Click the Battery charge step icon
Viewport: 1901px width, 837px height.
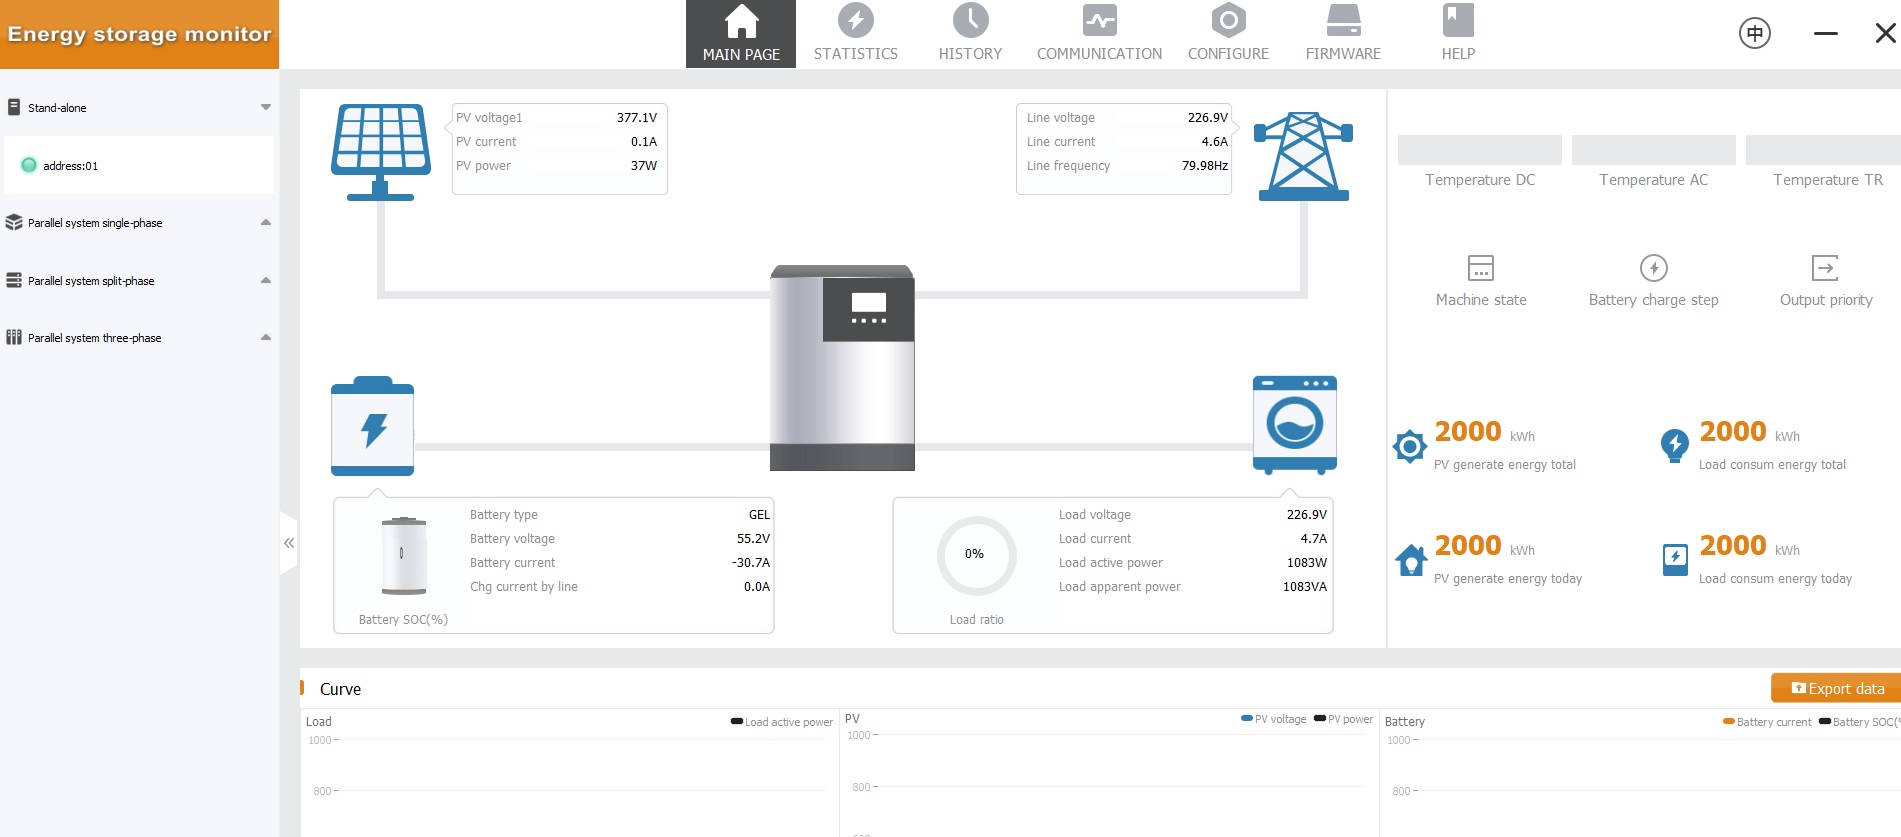pyautogui.click(x=1653, y=268)
